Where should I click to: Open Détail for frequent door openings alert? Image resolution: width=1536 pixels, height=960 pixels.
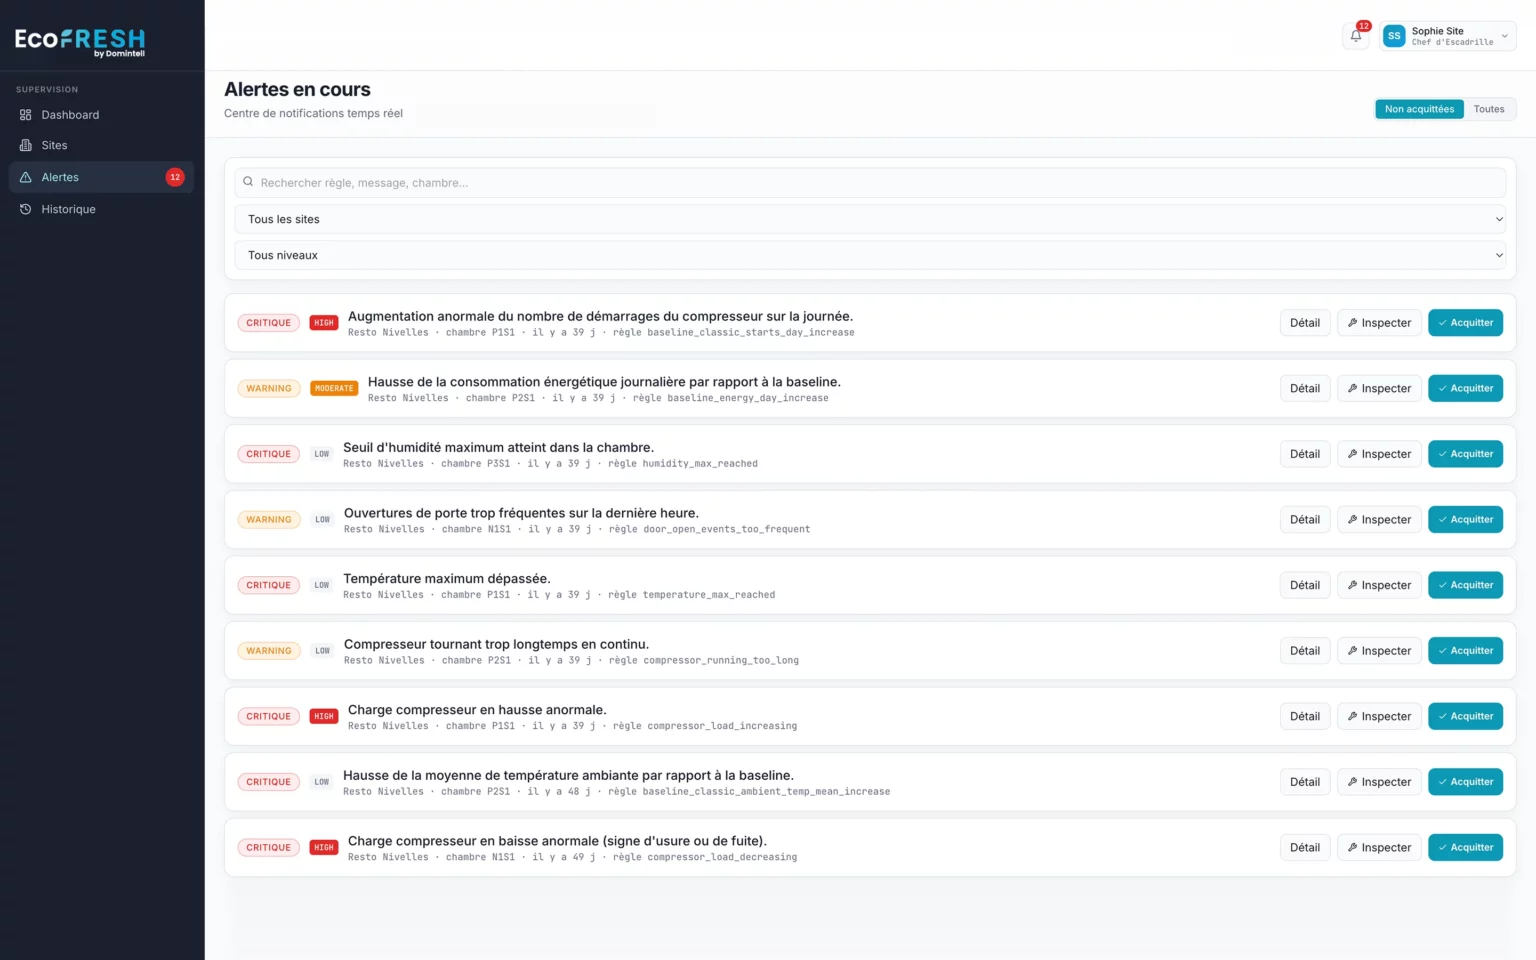tap(1305, 520)
